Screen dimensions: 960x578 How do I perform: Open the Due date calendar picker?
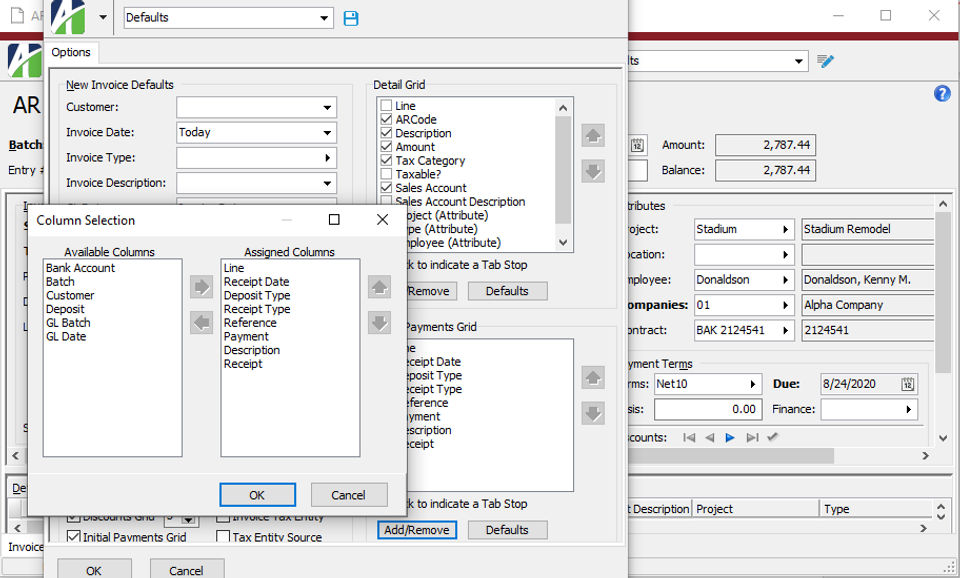pyautogui.click(x=907, y=384)
